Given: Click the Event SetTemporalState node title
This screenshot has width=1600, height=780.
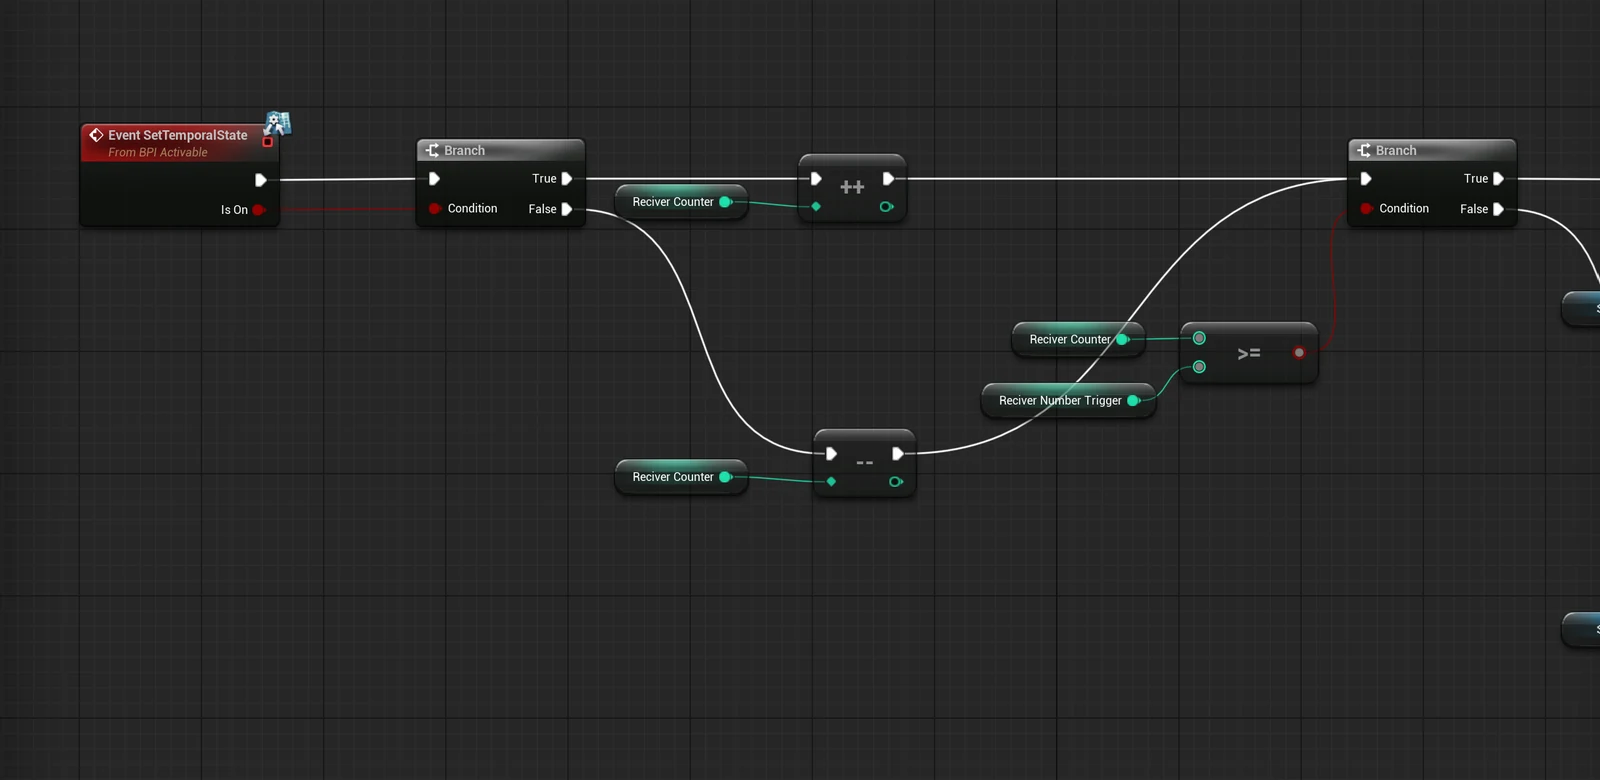Looking at the screenshot, I should 177,135.
